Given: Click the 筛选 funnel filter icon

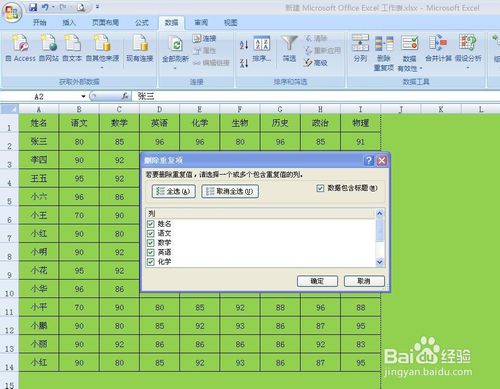Looking at the screenshot, I should point(289,44).
